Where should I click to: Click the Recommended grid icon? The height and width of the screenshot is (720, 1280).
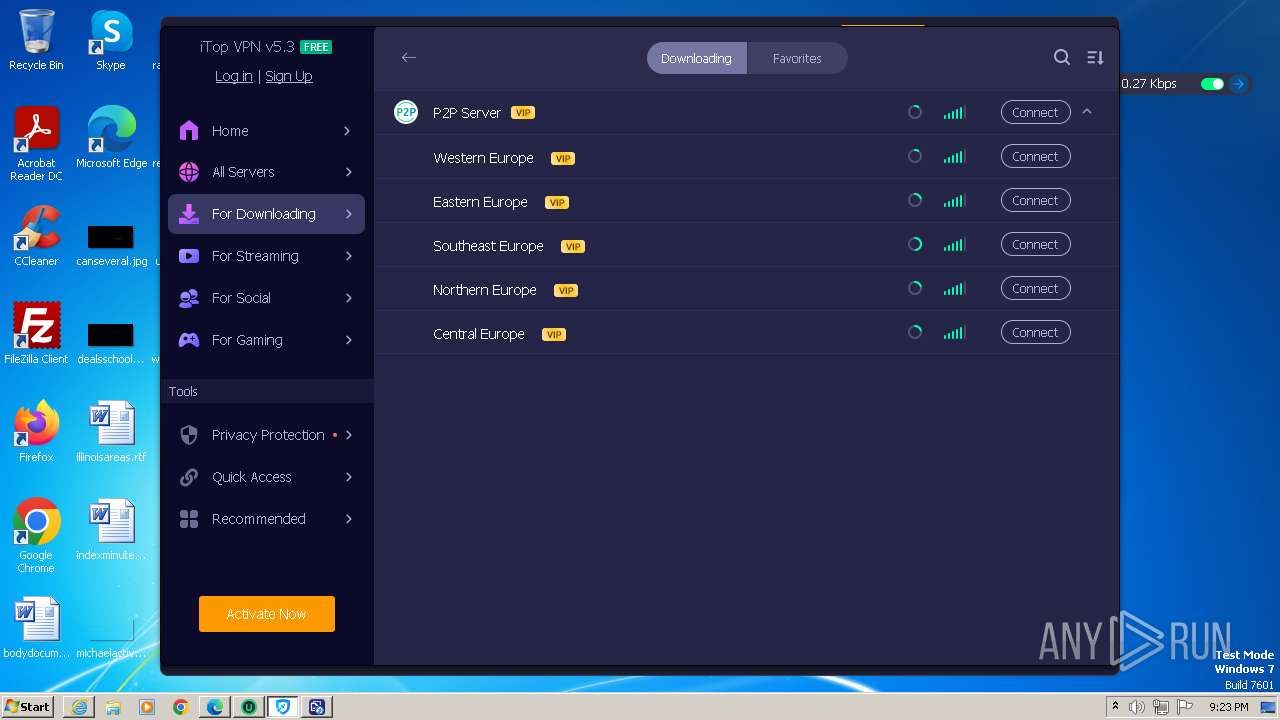click(189, 519)
